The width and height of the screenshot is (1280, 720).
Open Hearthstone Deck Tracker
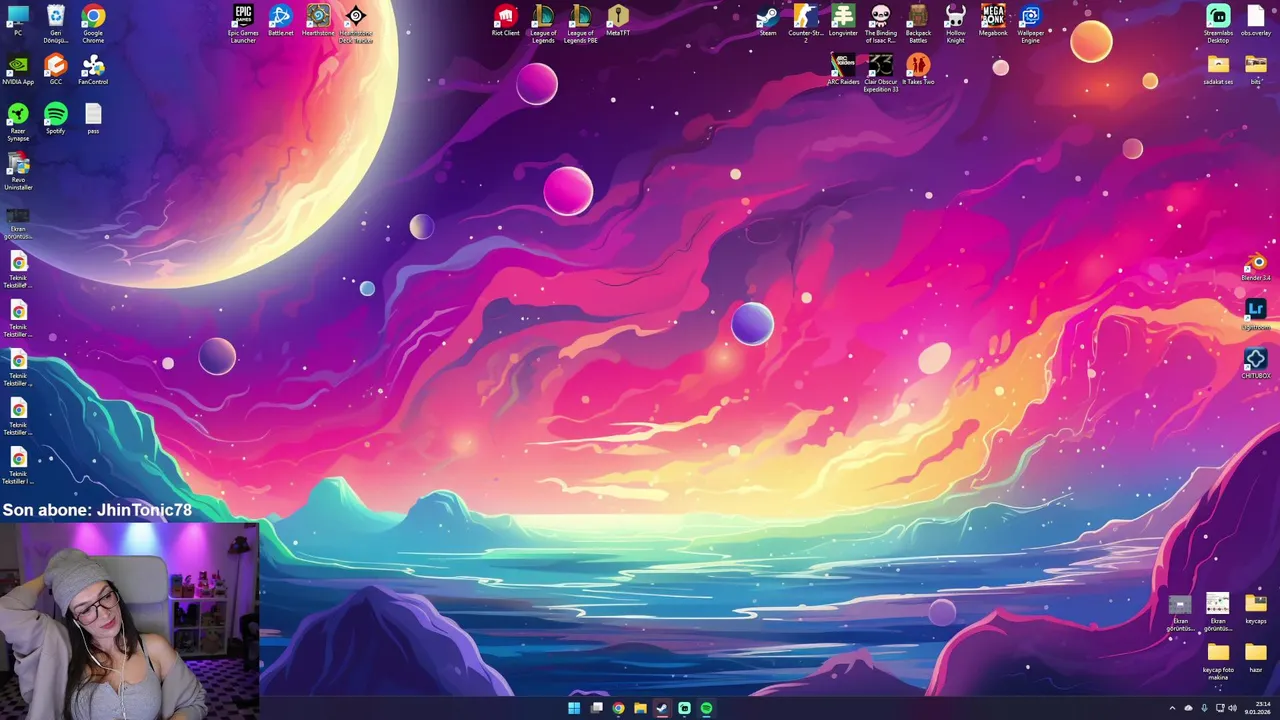(x=356, y=23)
